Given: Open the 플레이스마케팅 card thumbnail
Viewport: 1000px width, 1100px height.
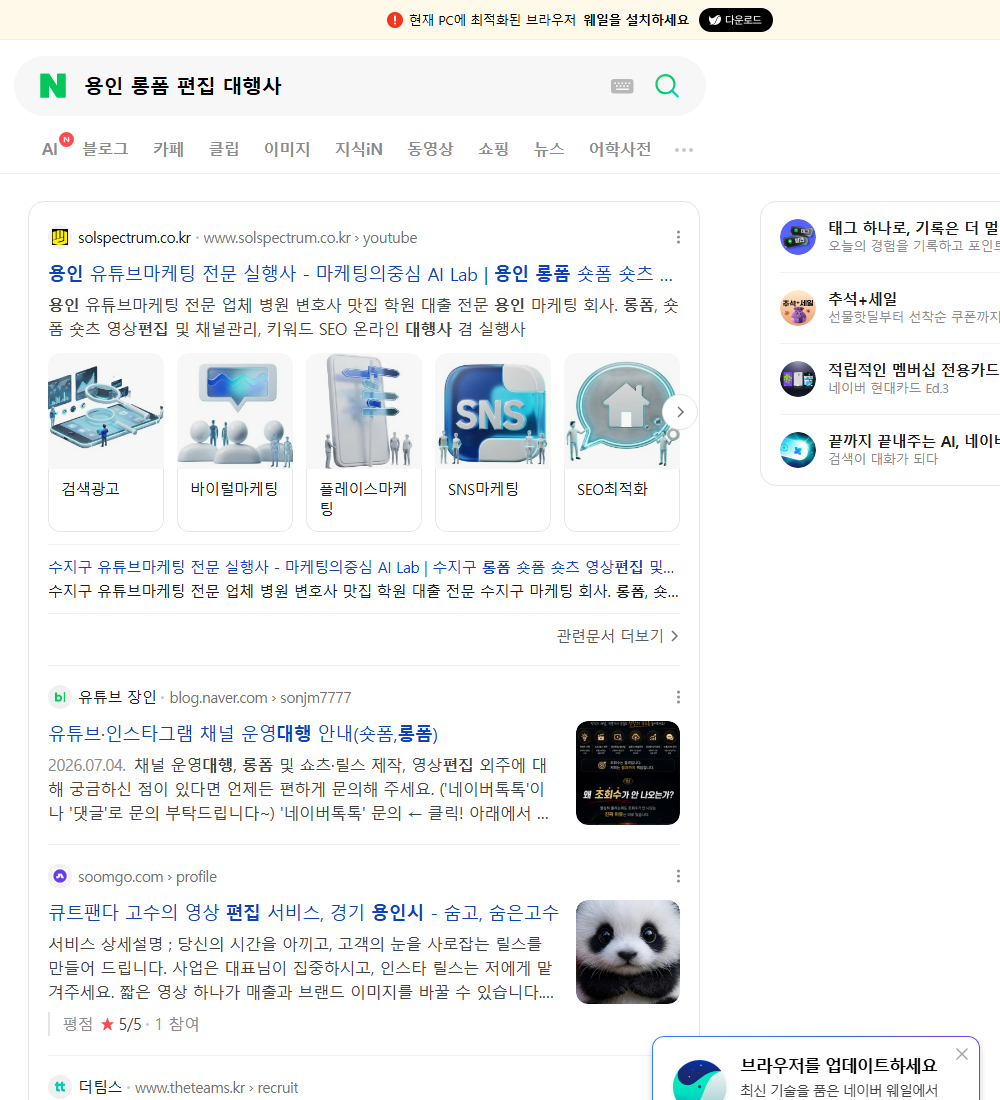Looking at the screenshot, I should pos(364,411).
